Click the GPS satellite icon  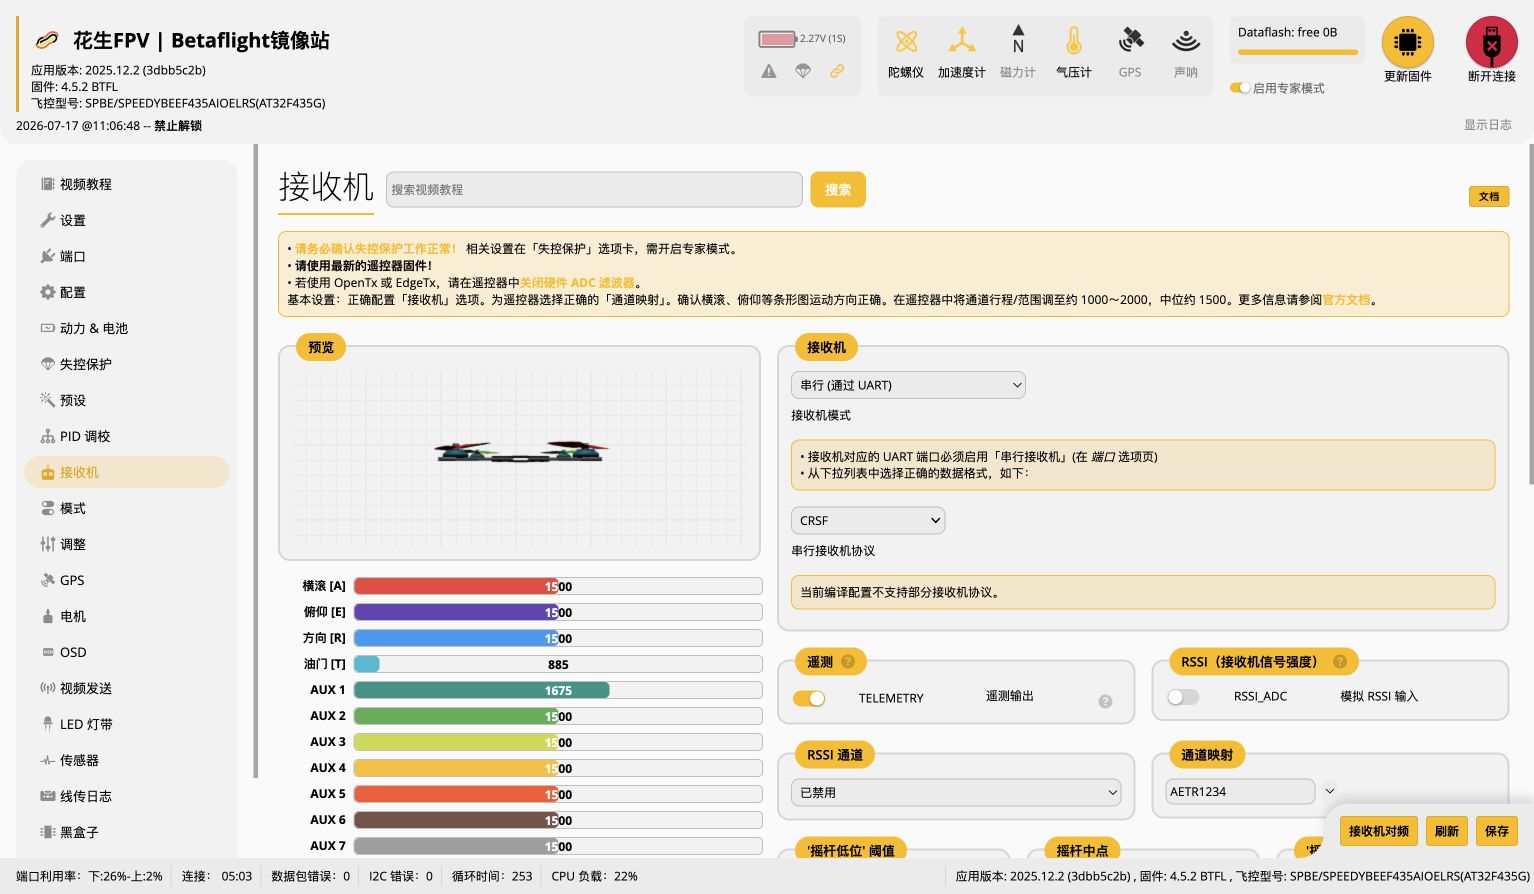coord(1130,41)
